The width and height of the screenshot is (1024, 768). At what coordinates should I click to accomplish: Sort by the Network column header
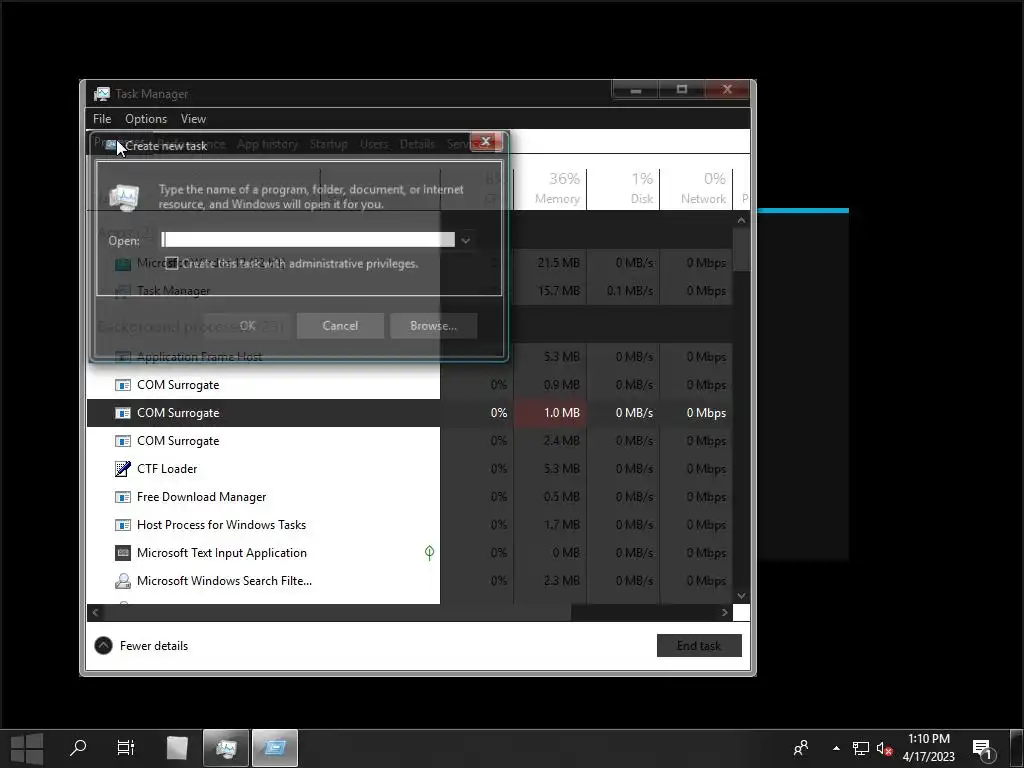pyautogui.click(x=696, y=188)
